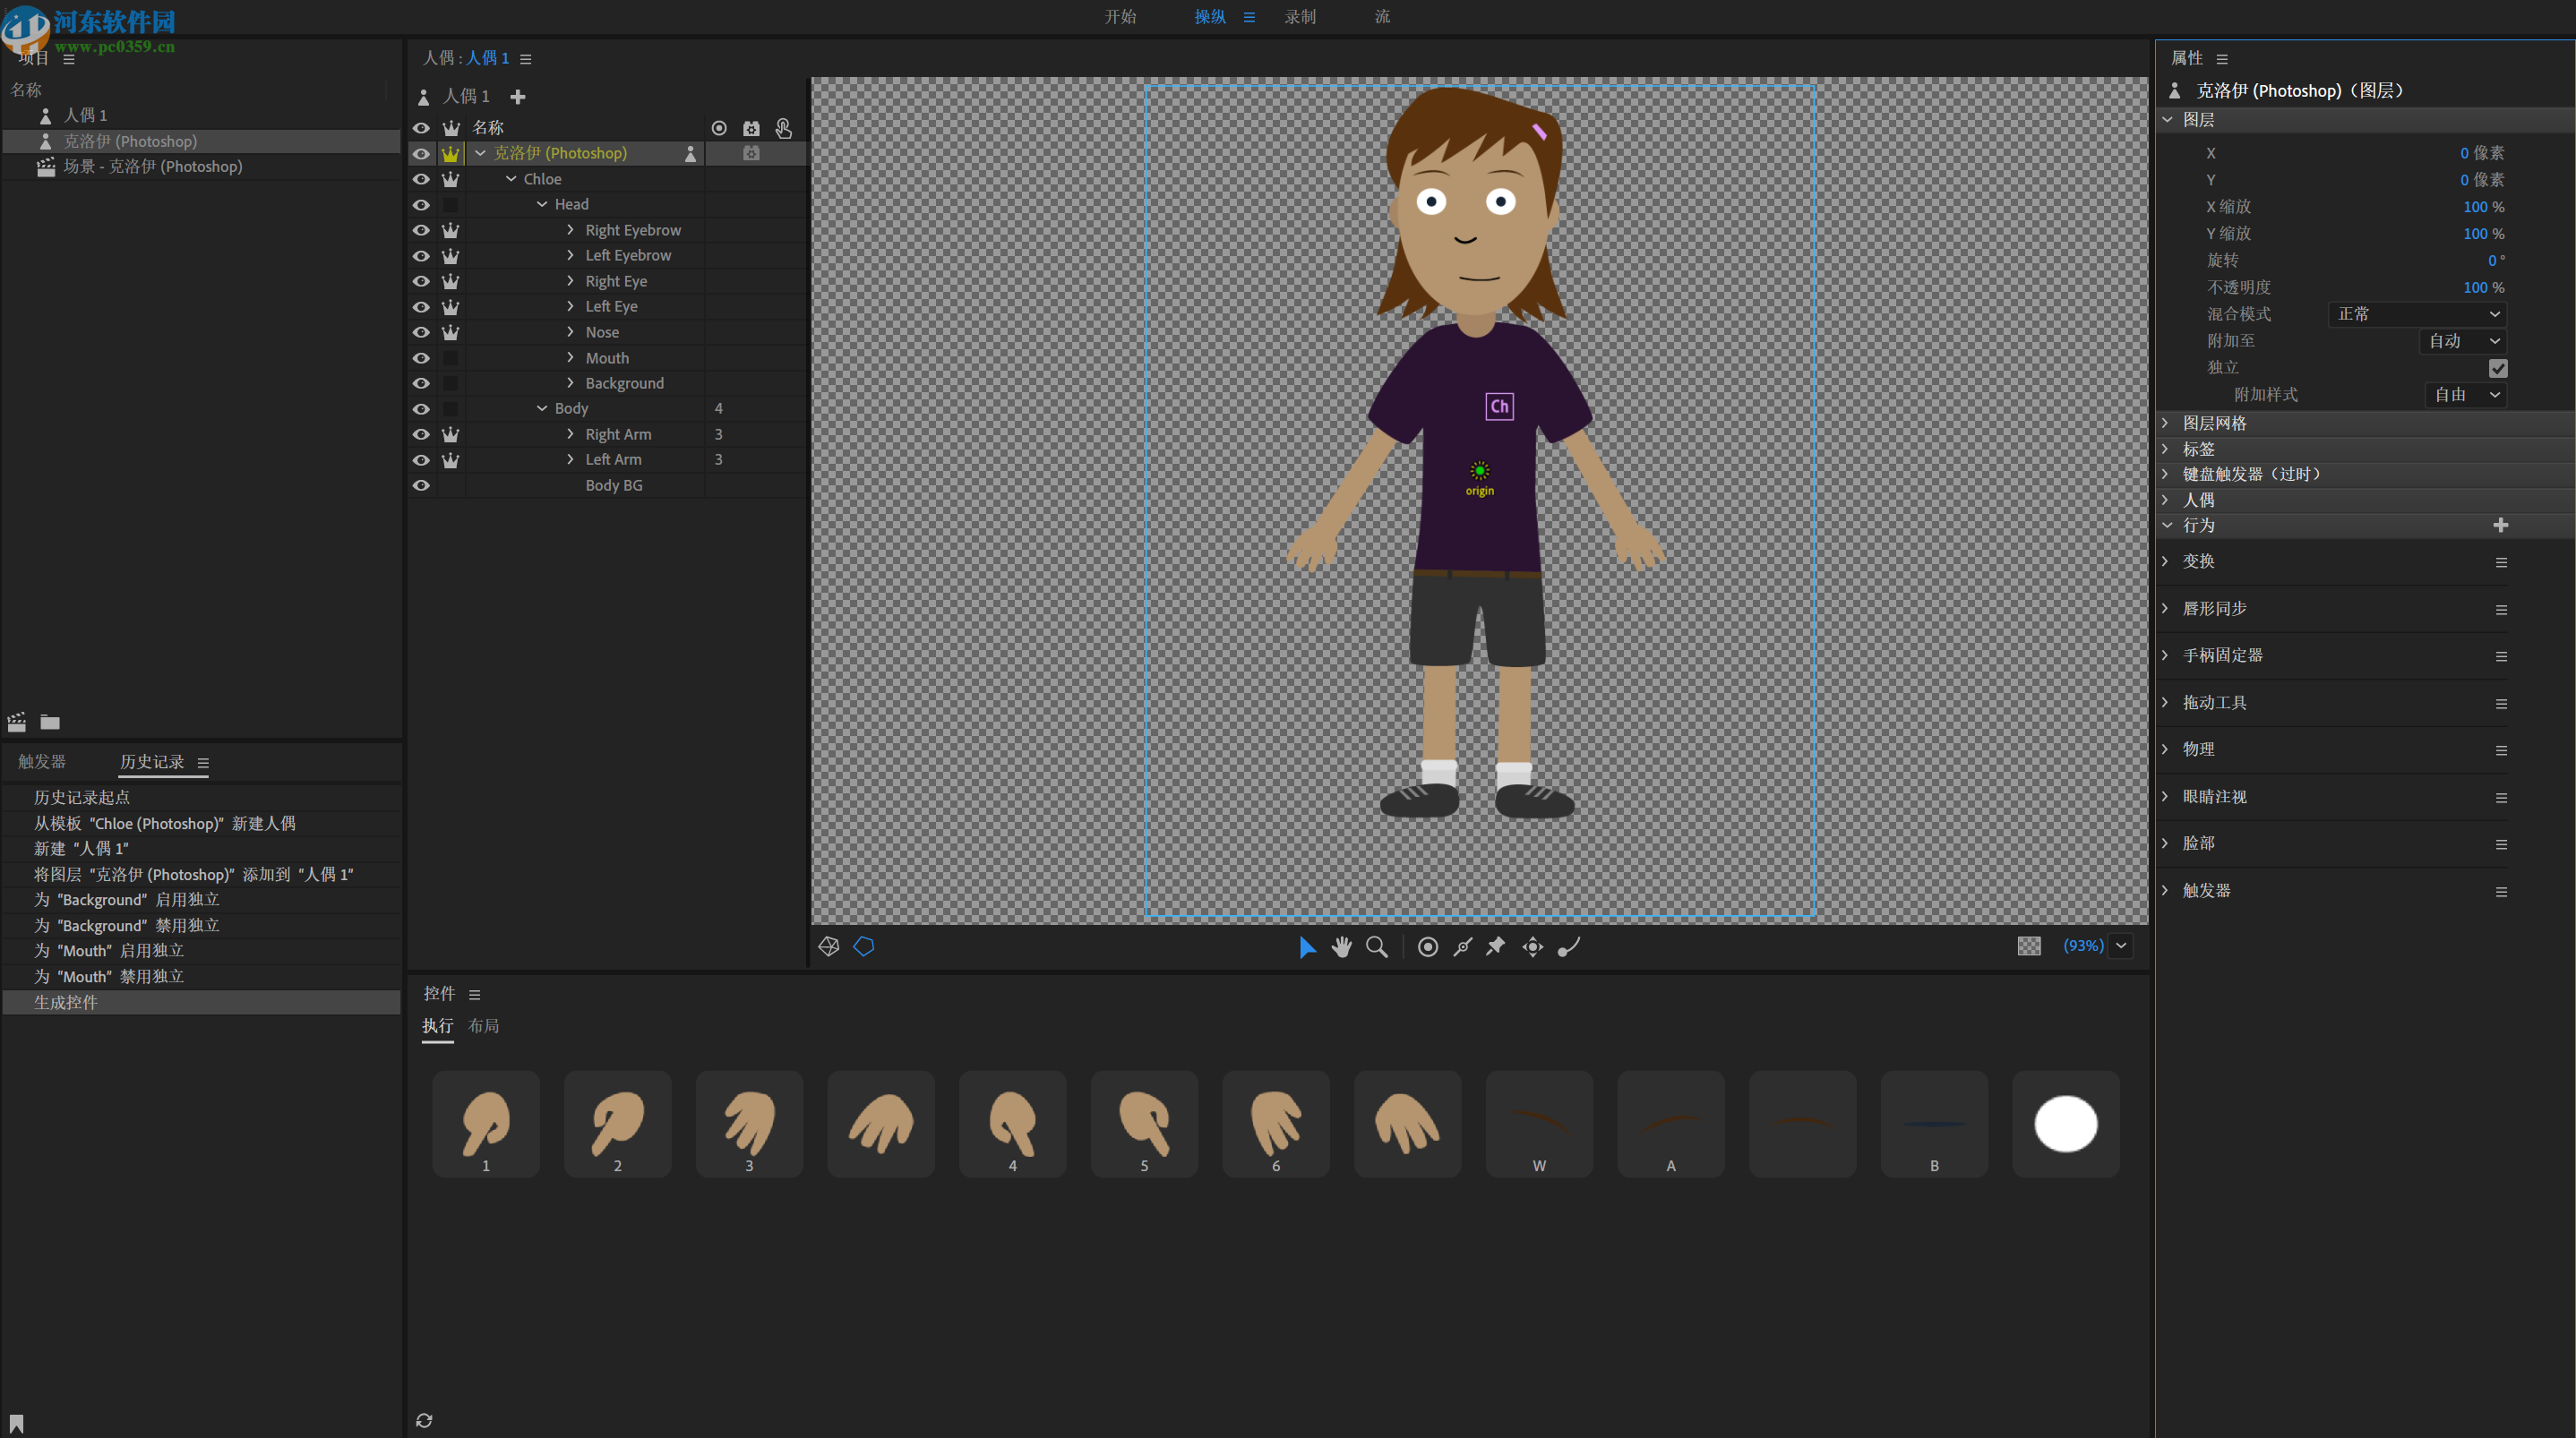Hide the Mouth layer visibility
Image resolution: width=2576 pixels, height=1438 pixels.
click(421, 358)
